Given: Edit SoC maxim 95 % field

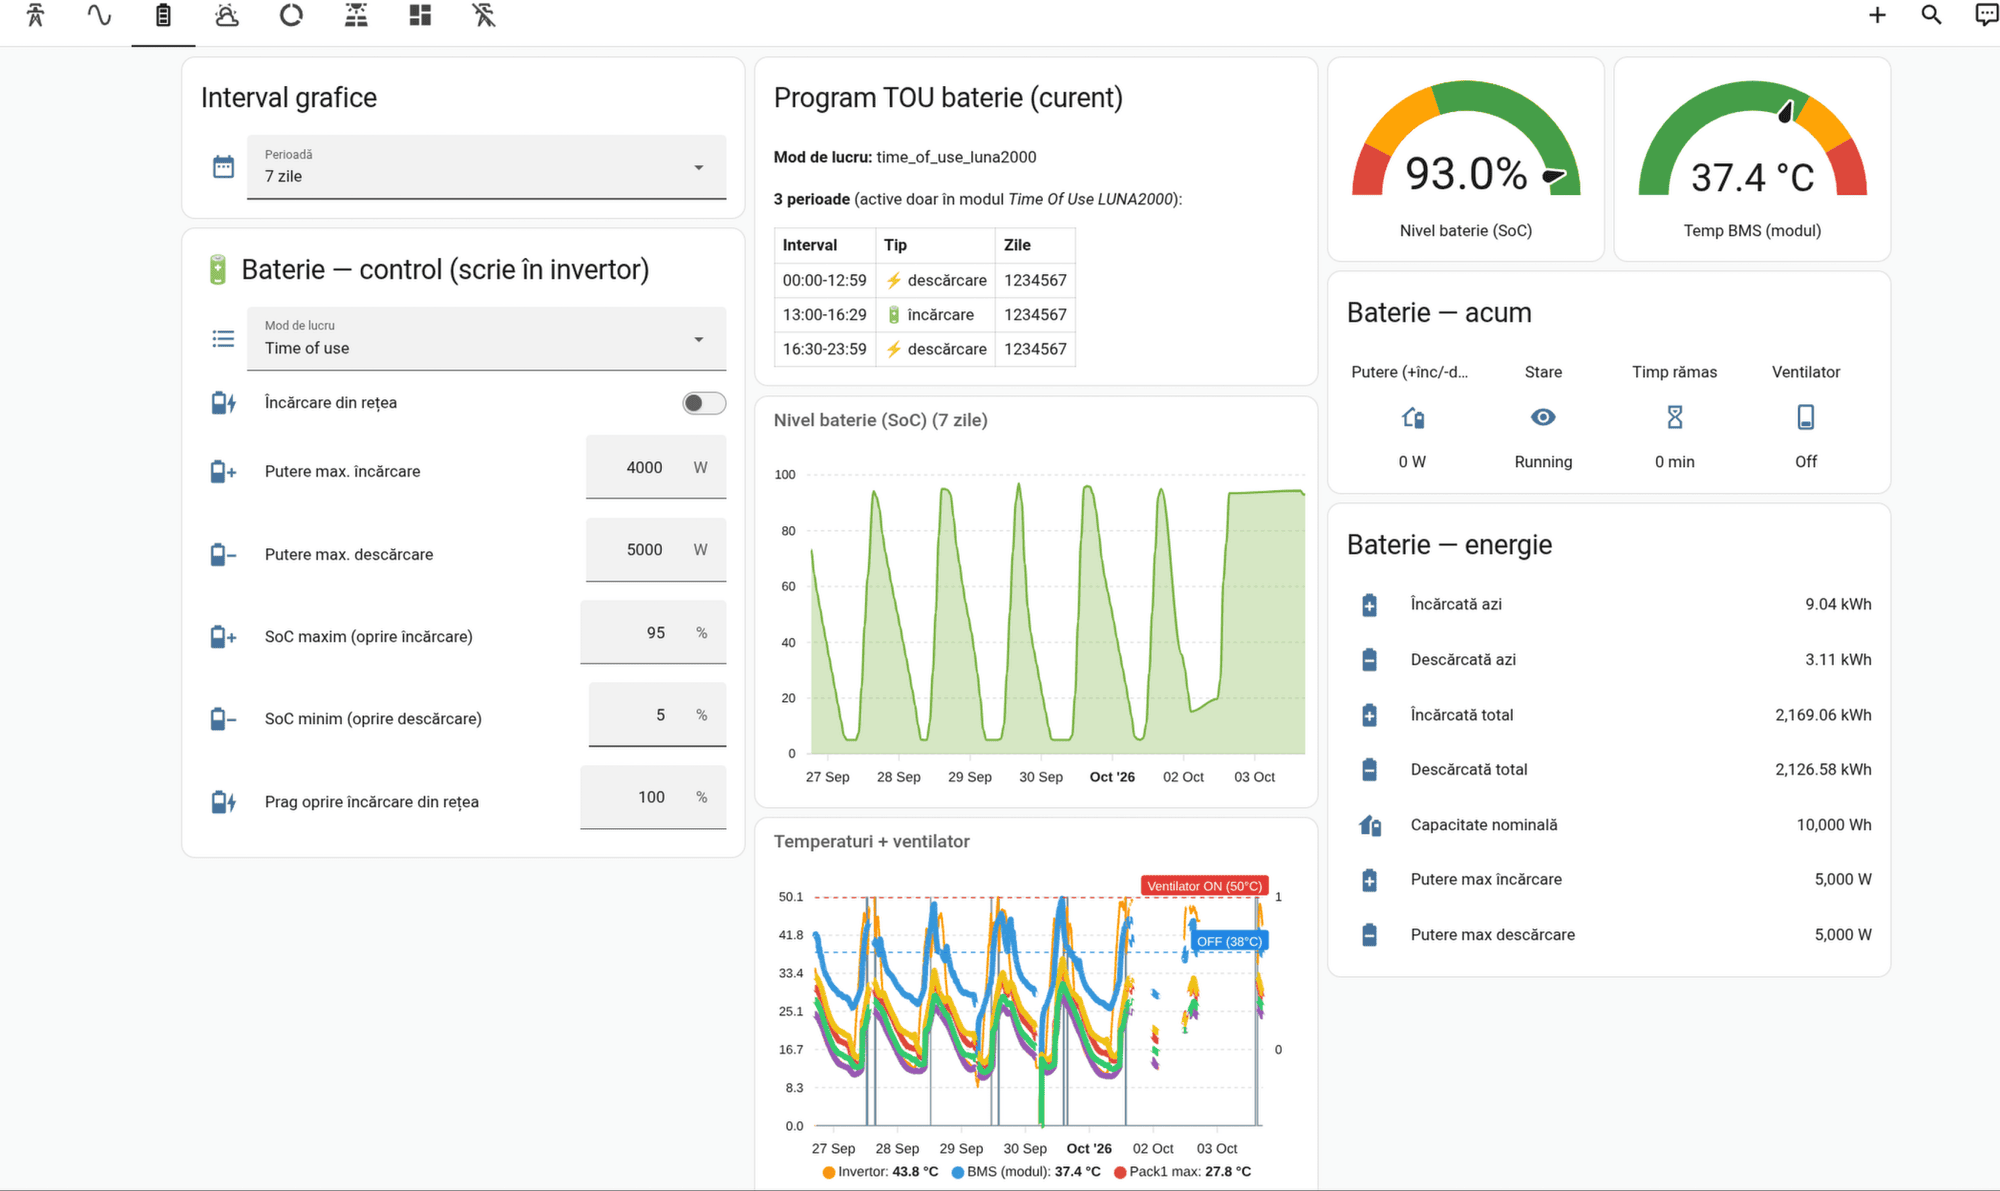Looking at the screenshot, I should pyautogui.click(x=653, y=633).
